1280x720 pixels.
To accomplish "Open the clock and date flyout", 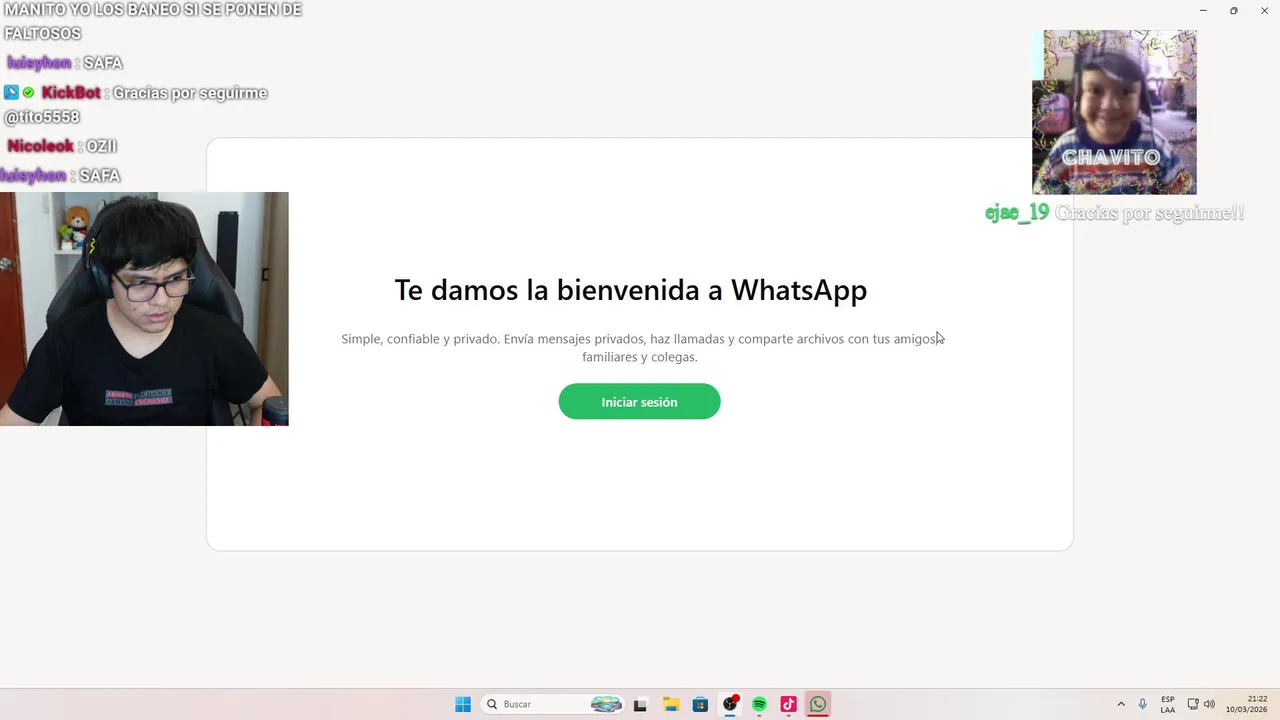I will coord(1247,704).
